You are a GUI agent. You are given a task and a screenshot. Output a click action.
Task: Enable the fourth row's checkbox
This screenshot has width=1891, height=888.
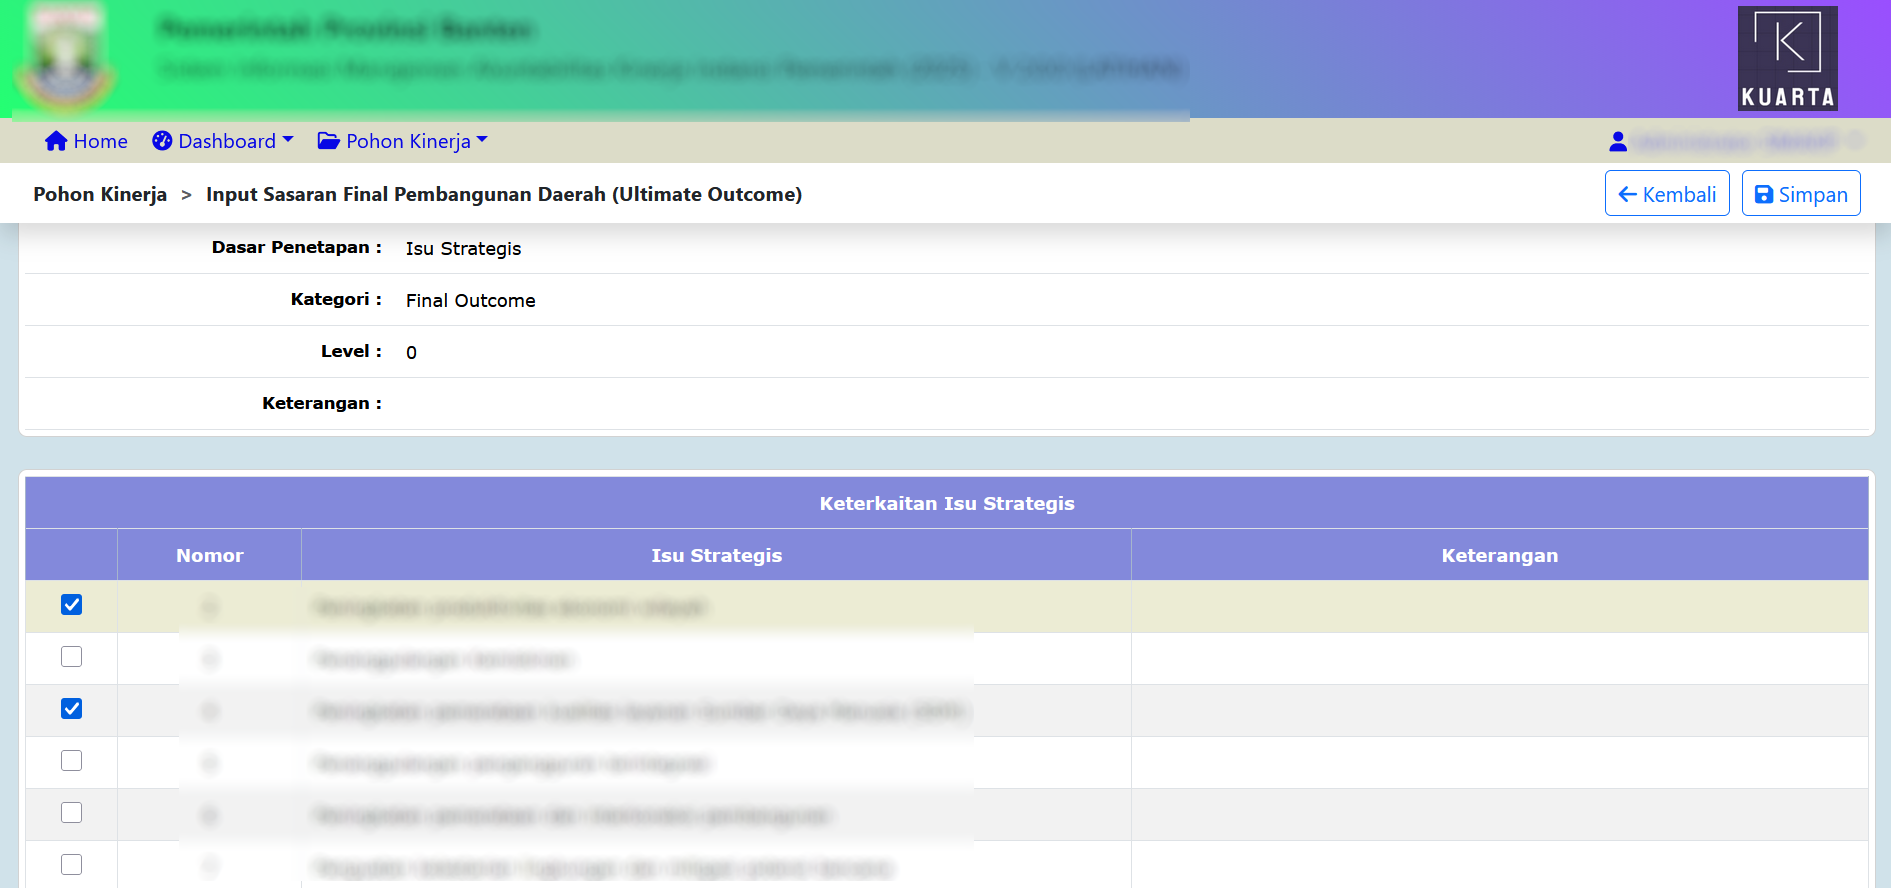click(x=71, y=761)
